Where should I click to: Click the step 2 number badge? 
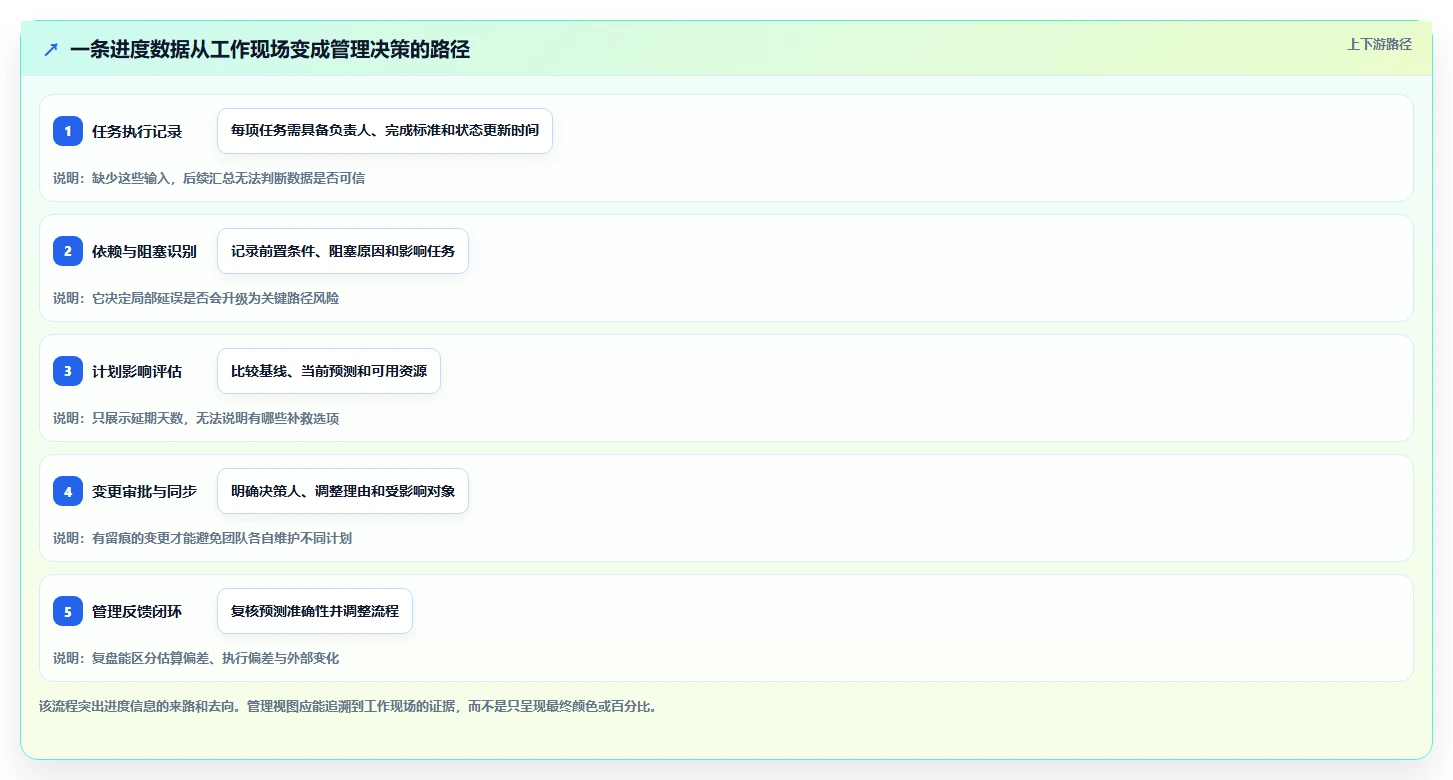point(68,251)
